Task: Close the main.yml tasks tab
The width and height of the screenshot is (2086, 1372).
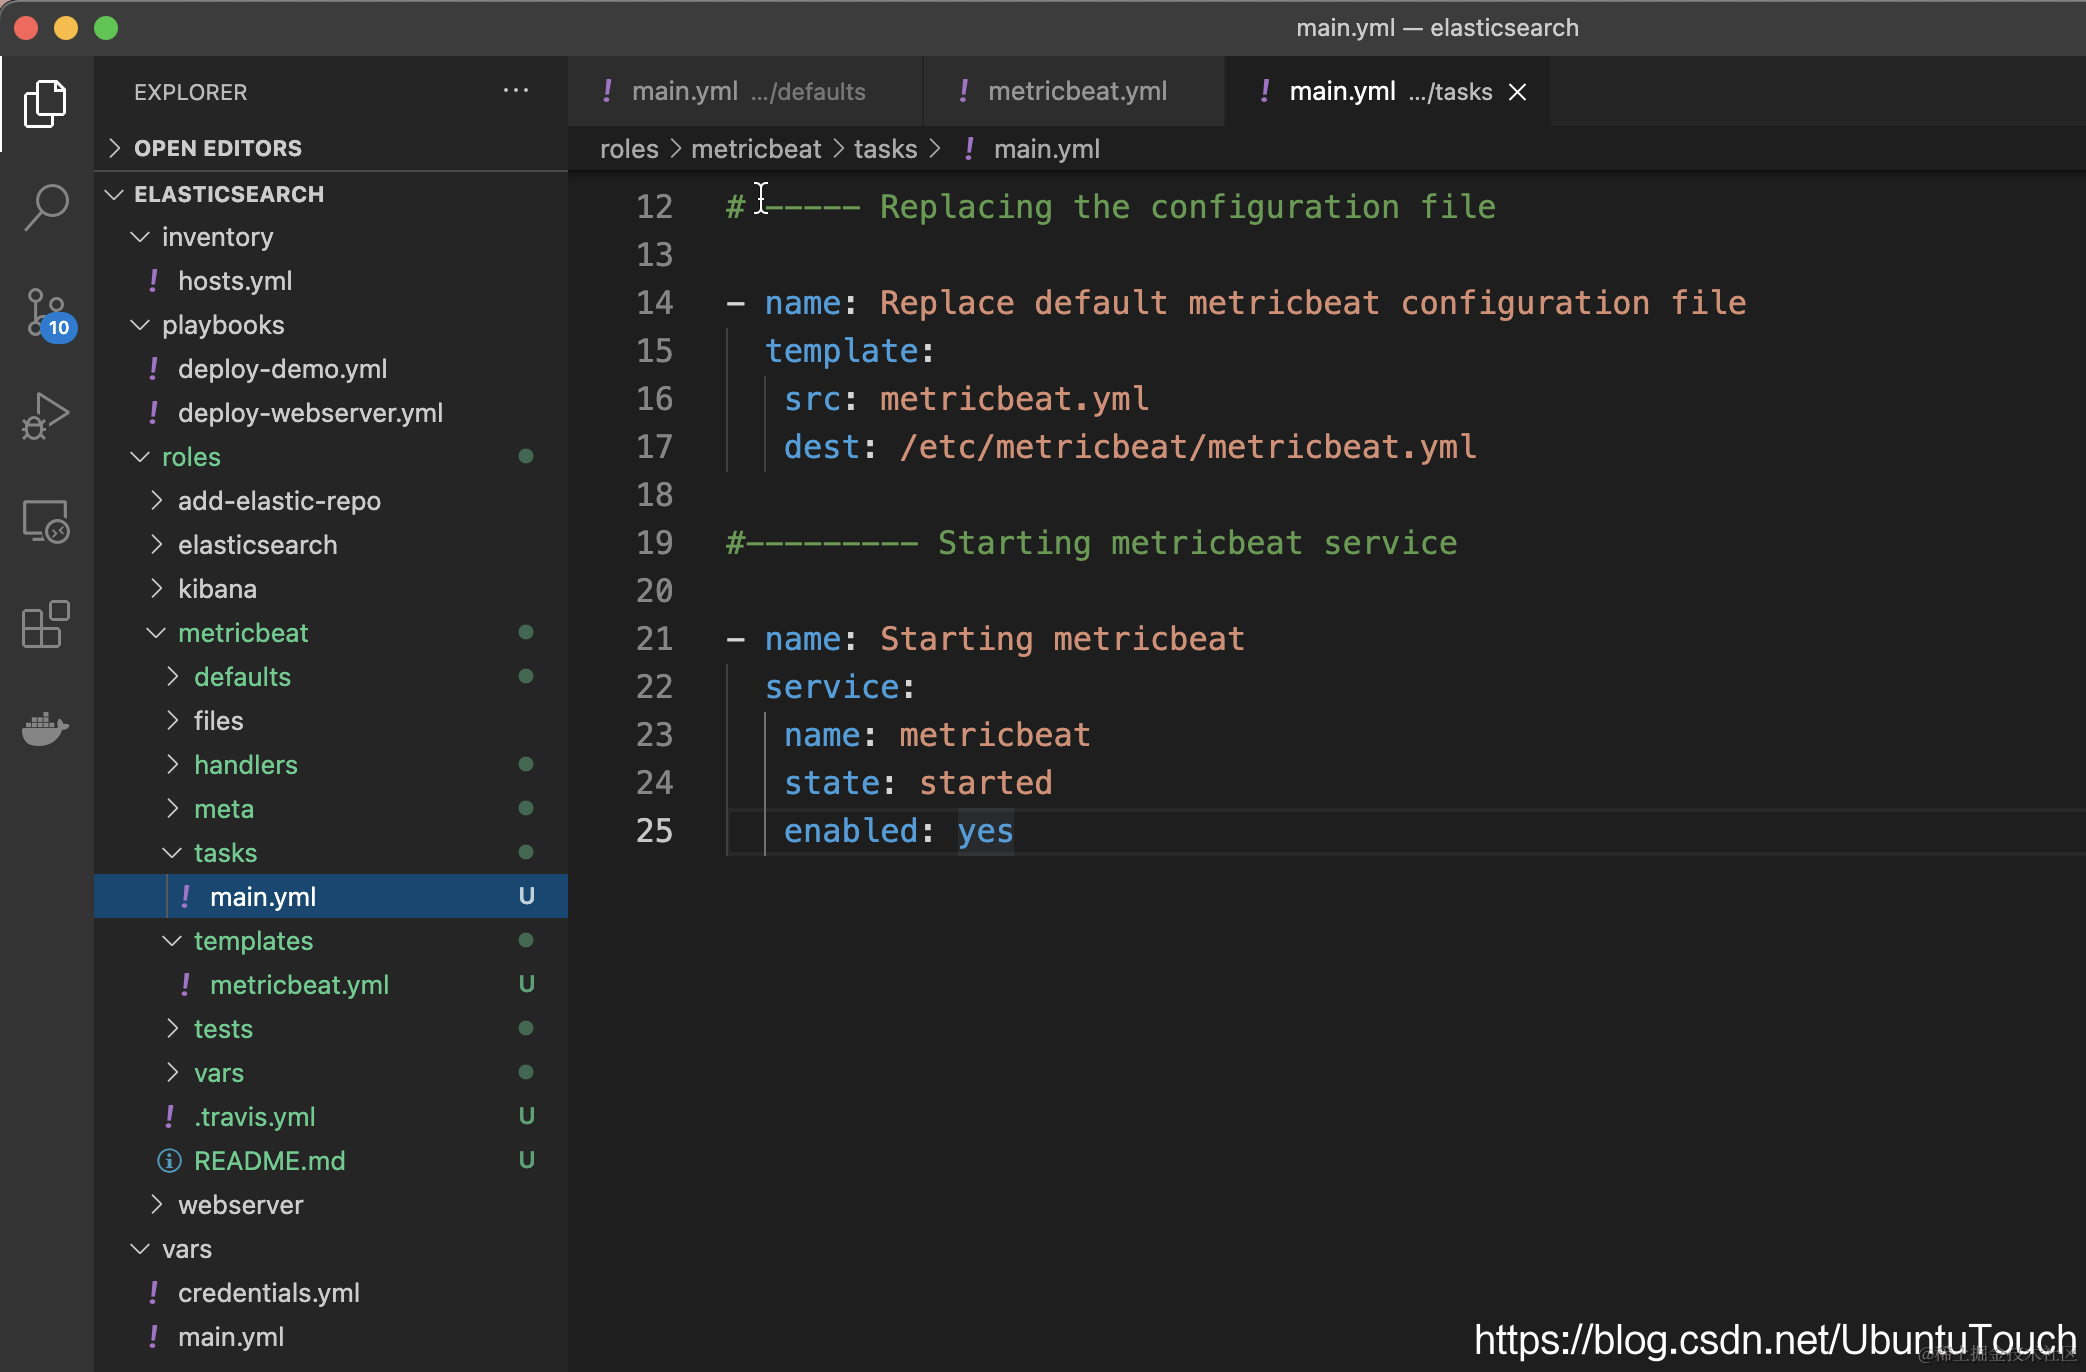Action: (1517, 92)
